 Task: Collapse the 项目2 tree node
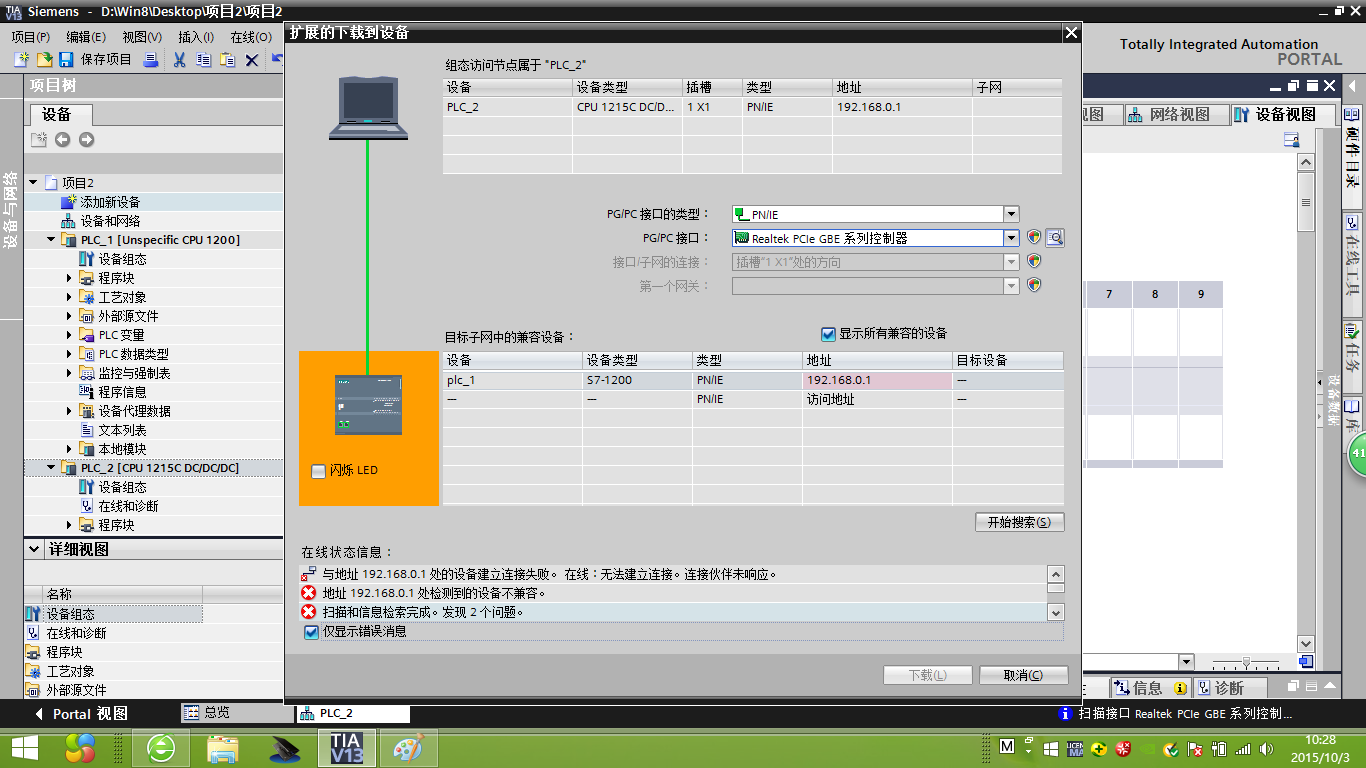click(x=33, y=183)
